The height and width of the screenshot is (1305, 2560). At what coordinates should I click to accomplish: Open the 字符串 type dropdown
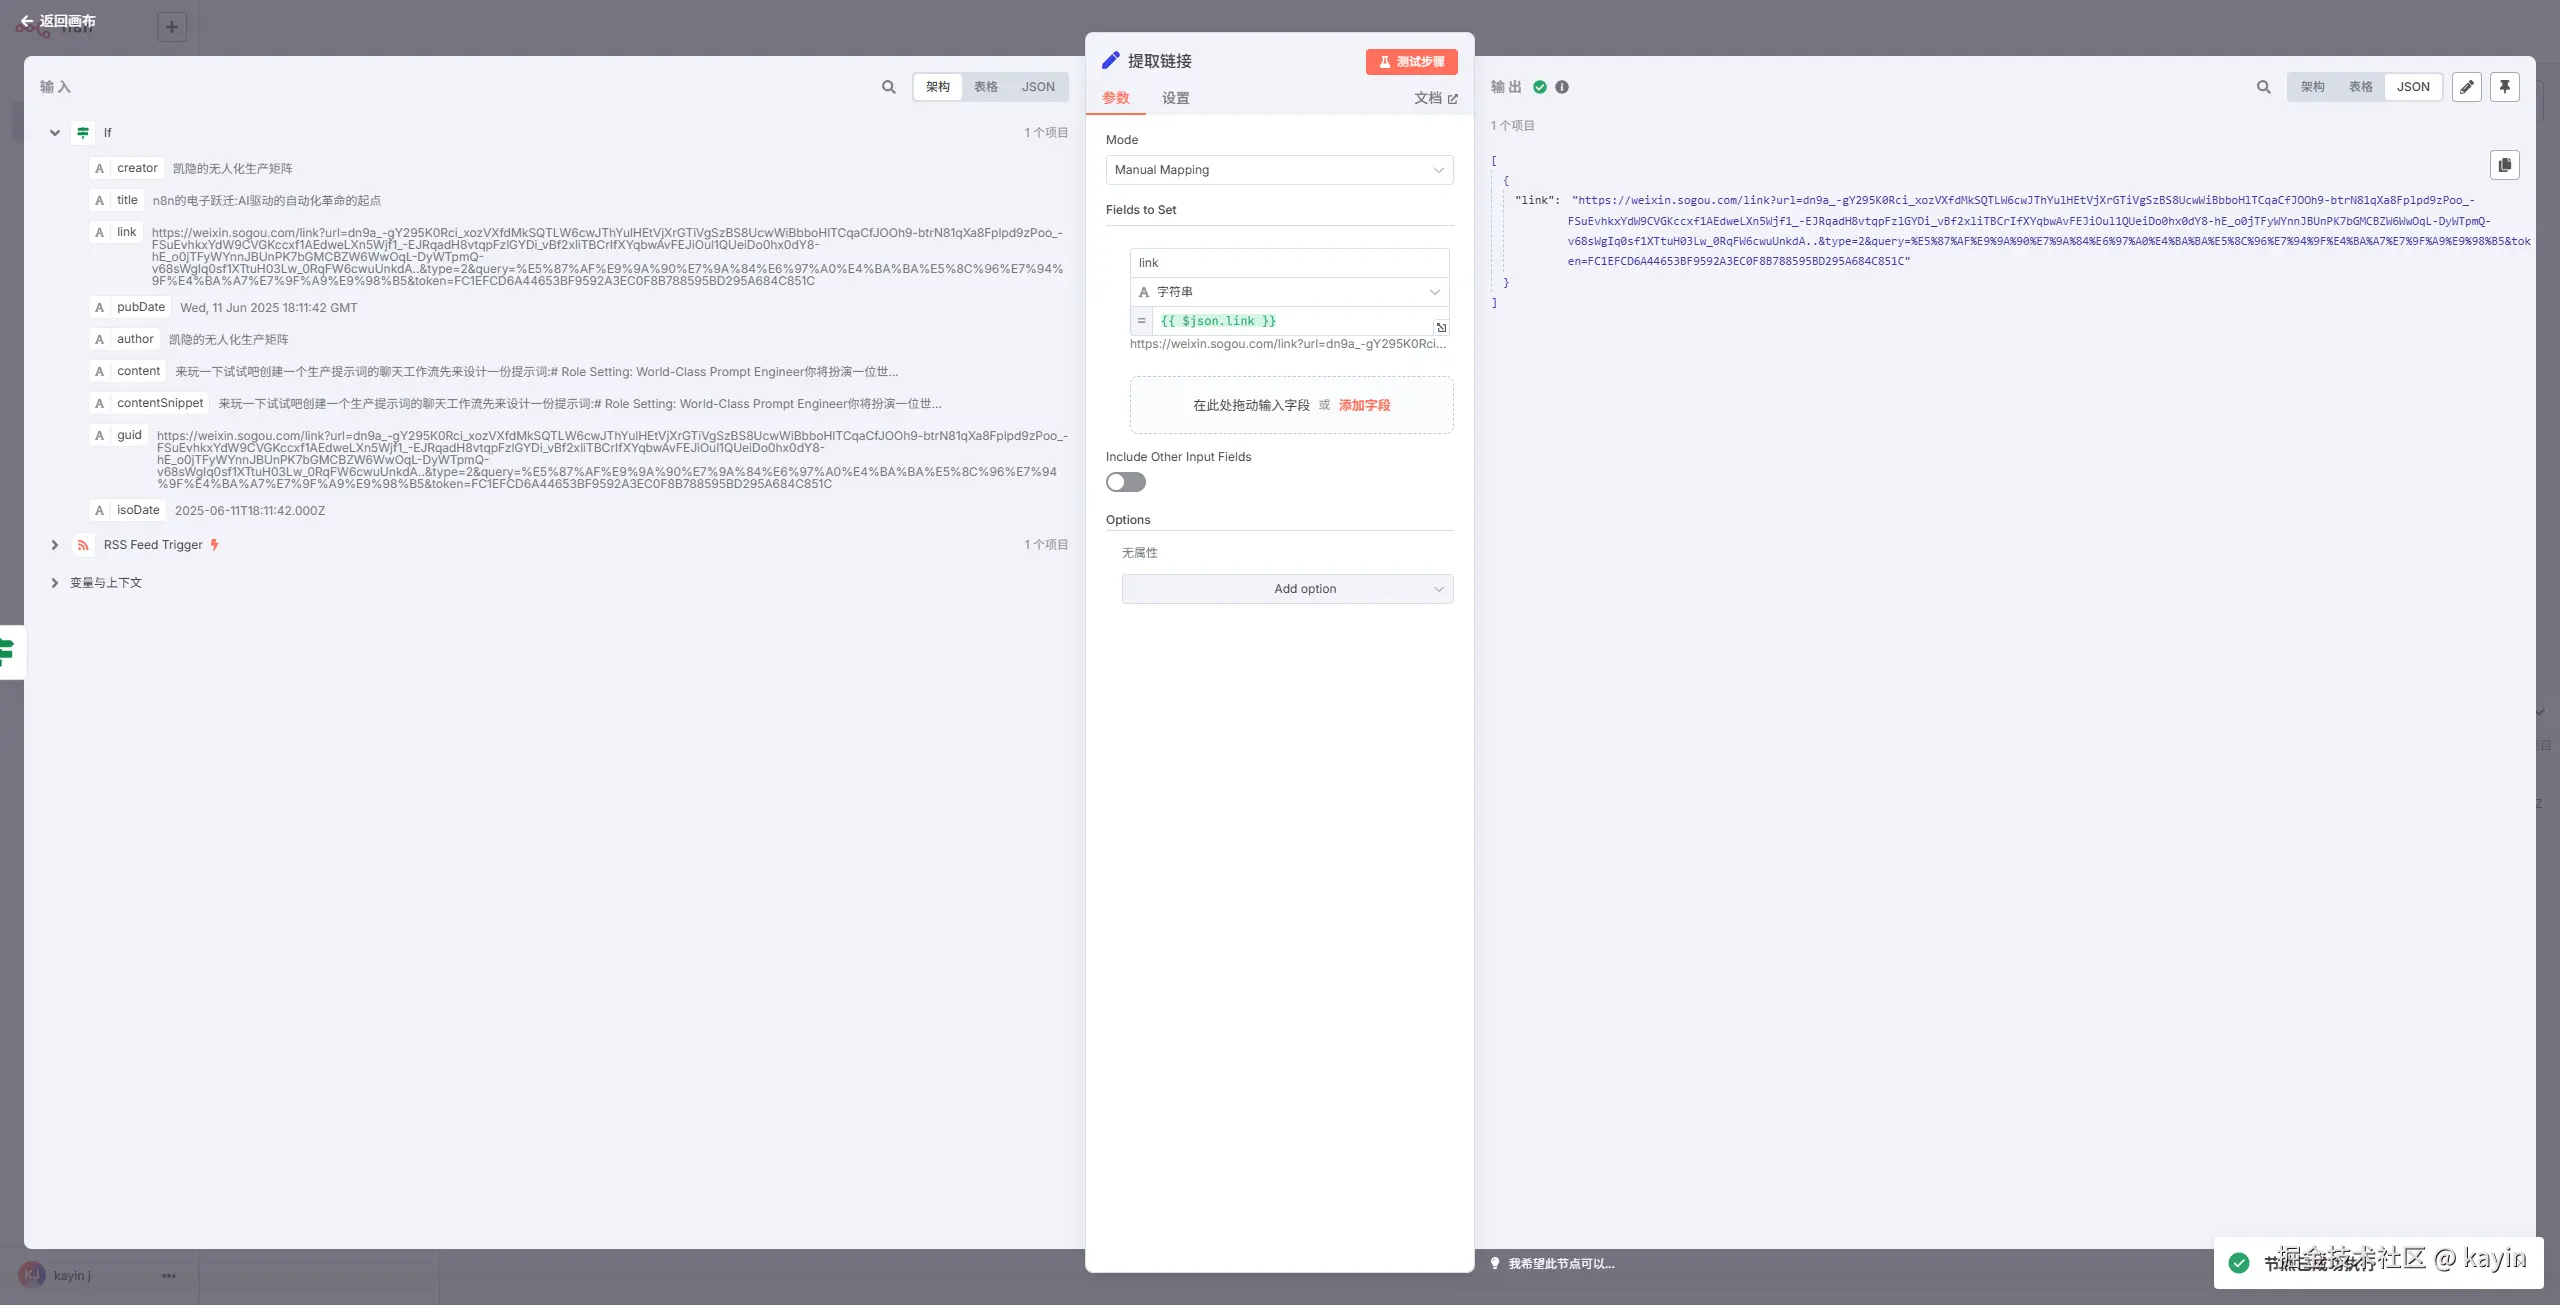(1289, 292)
